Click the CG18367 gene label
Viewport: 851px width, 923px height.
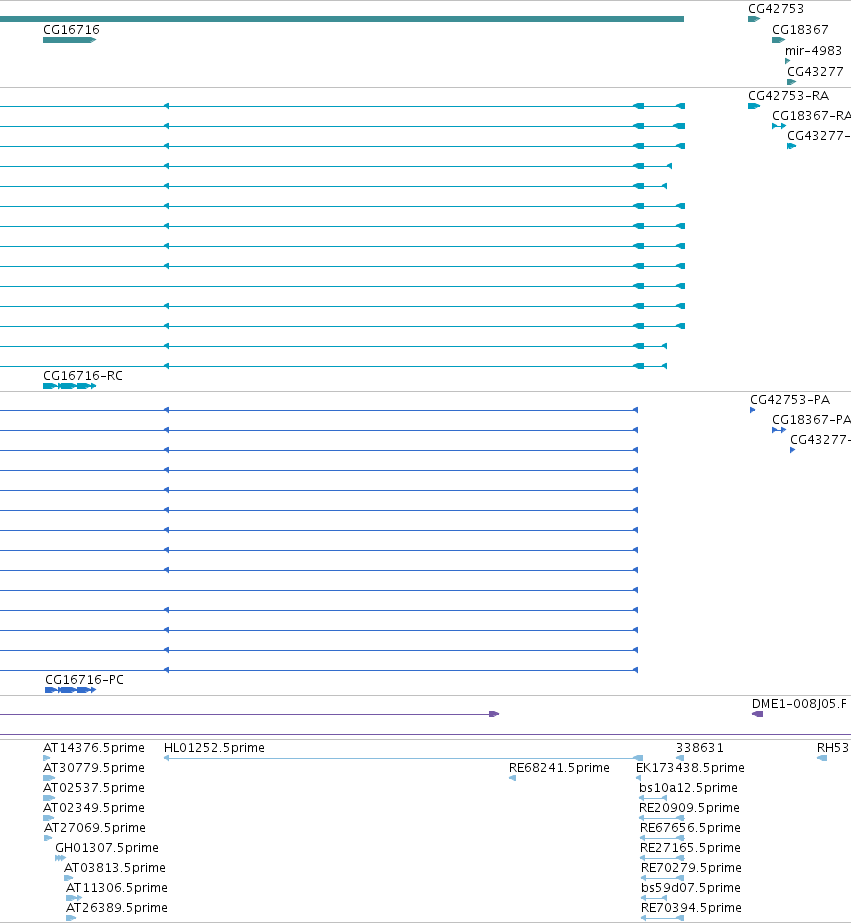[x=800, y=29]
